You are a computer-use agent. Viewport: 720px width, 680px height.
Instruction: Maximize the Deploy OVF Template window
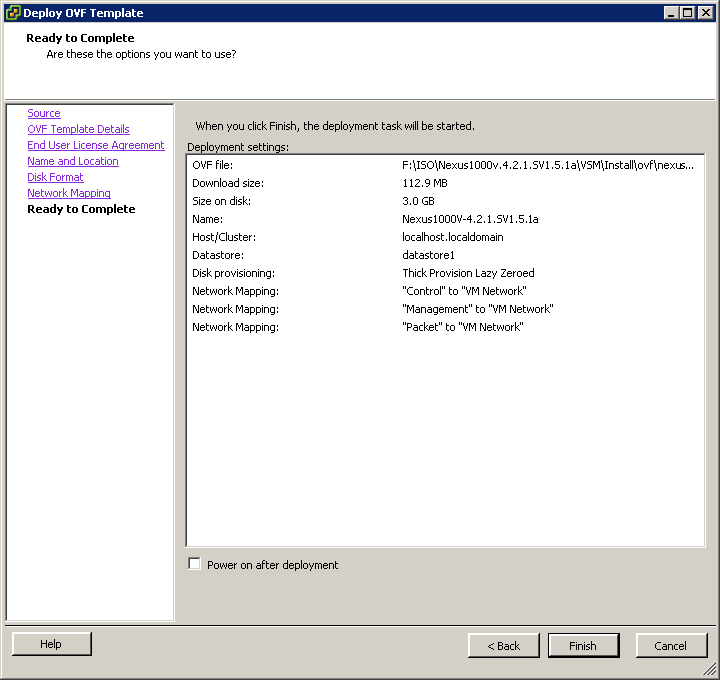click(x=687, y=12)
